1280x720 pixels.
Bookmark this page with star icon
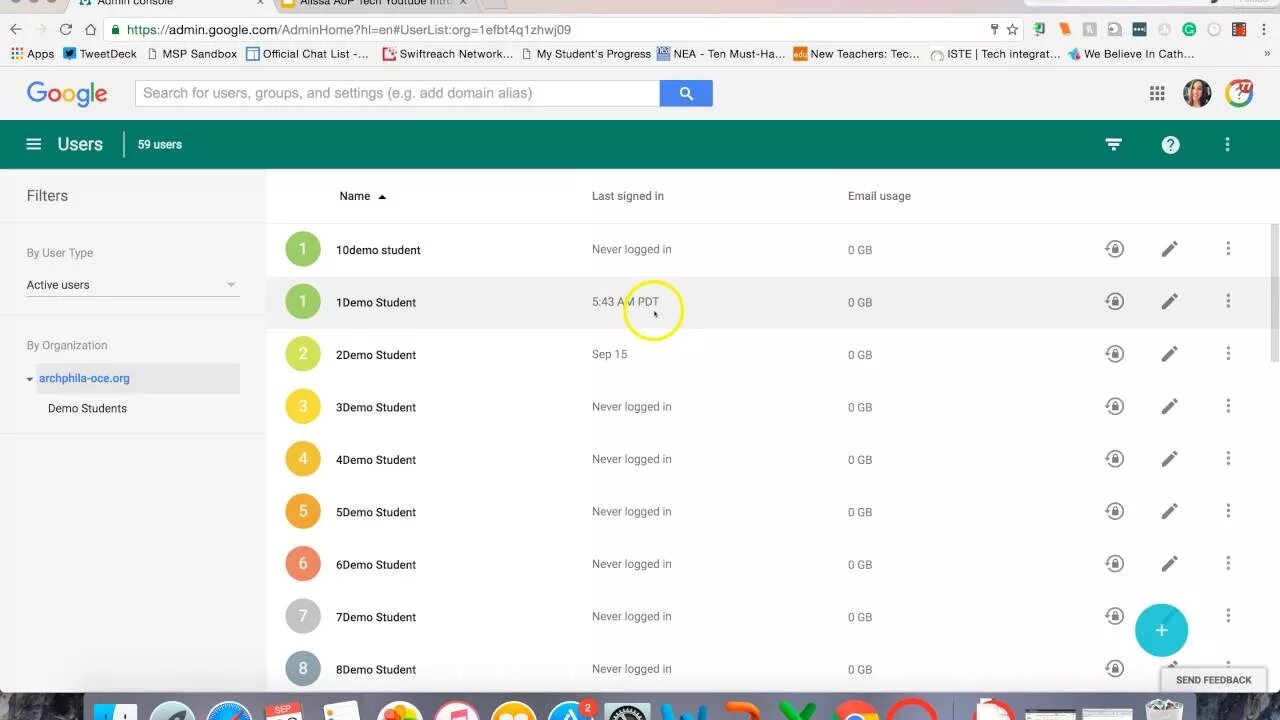(x=1012, y=30)
